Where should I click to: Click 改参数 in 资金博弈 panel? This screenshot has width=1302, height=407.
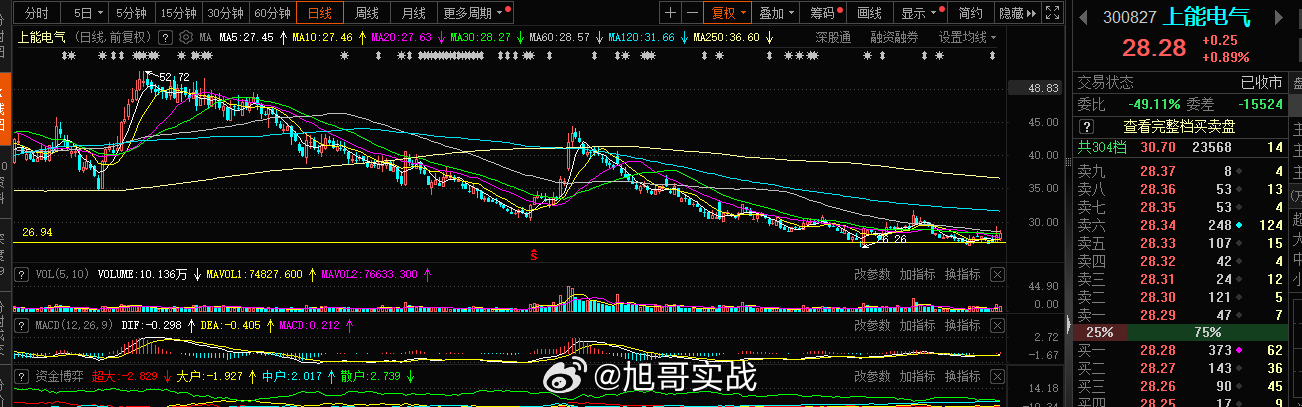tap(872, 376)
